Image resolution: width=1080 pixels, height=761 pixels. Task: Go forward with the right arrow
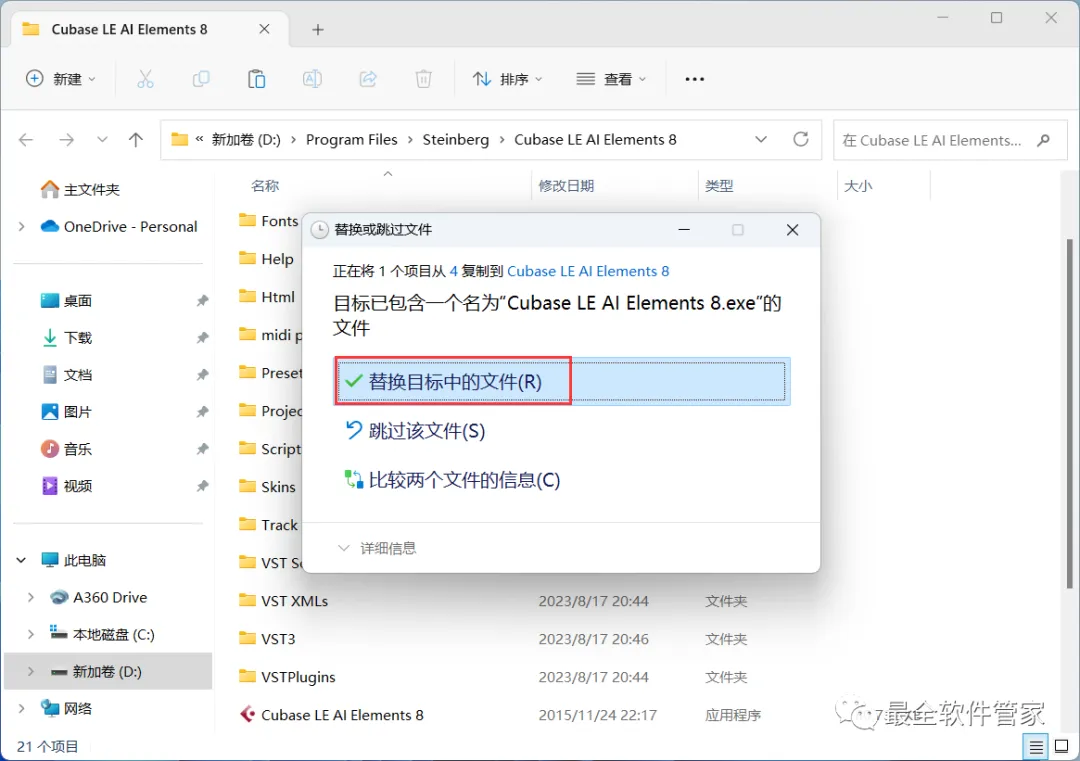pyautogui.click(x=66, y=140)
